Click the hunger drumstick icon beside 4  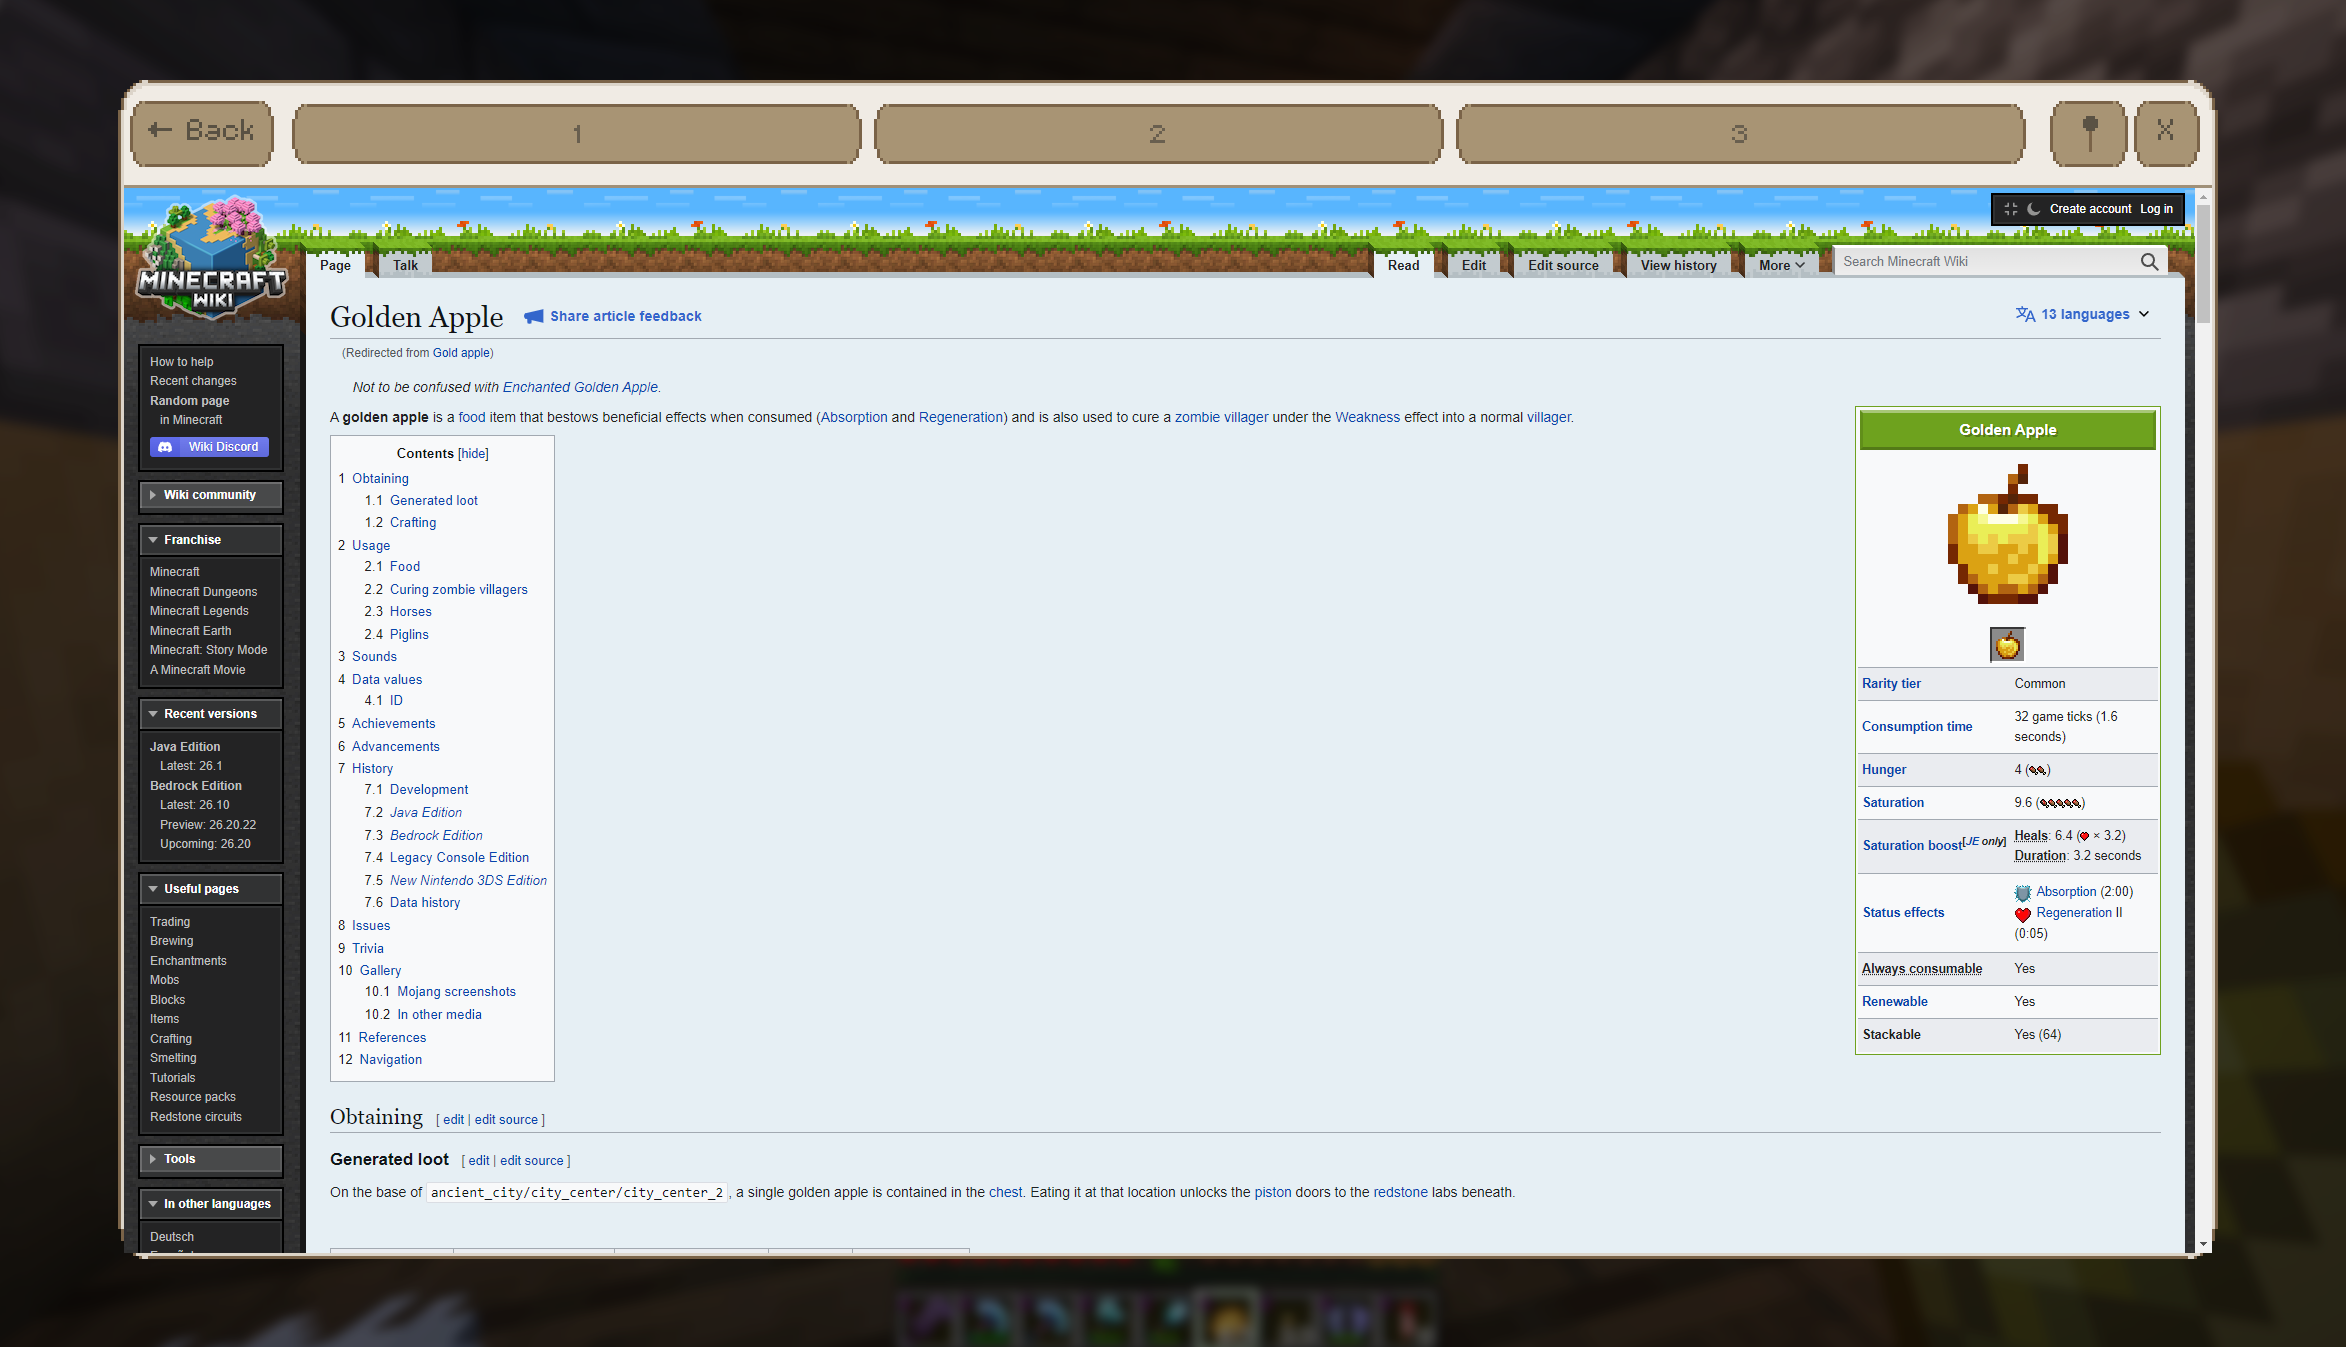click(x=2037, y=770)
